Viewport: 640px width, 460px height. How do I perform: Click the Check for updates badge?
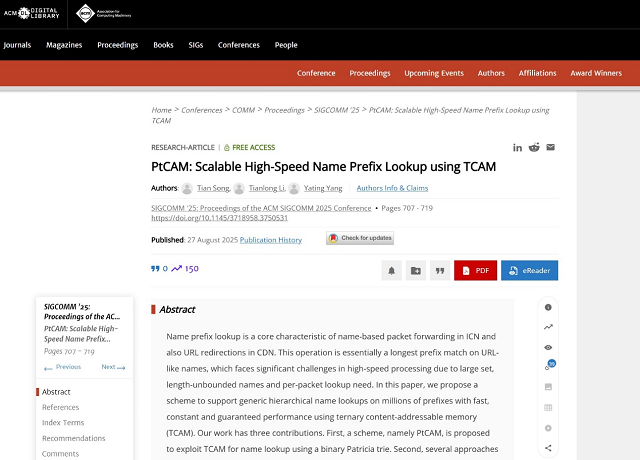[x=360, y=238]
